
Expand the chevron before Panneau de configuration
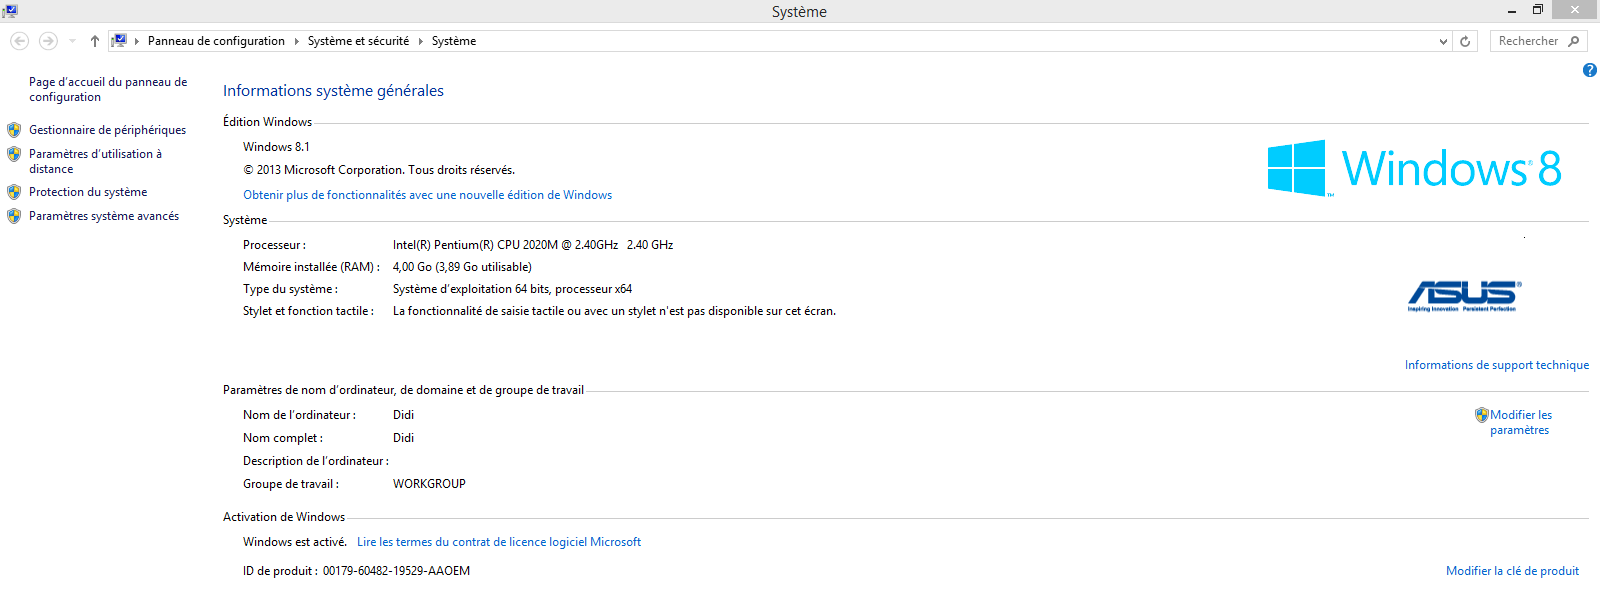(x=137, y=41)
